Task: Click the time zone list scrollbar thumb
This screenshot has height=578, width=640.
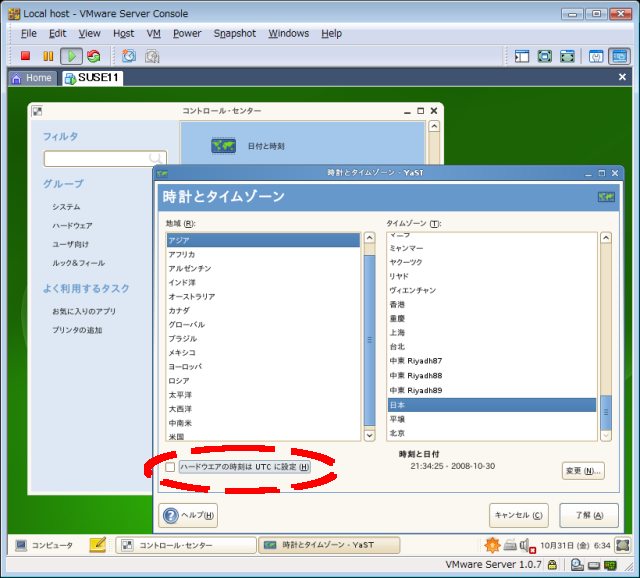Action: pos(606,413)
